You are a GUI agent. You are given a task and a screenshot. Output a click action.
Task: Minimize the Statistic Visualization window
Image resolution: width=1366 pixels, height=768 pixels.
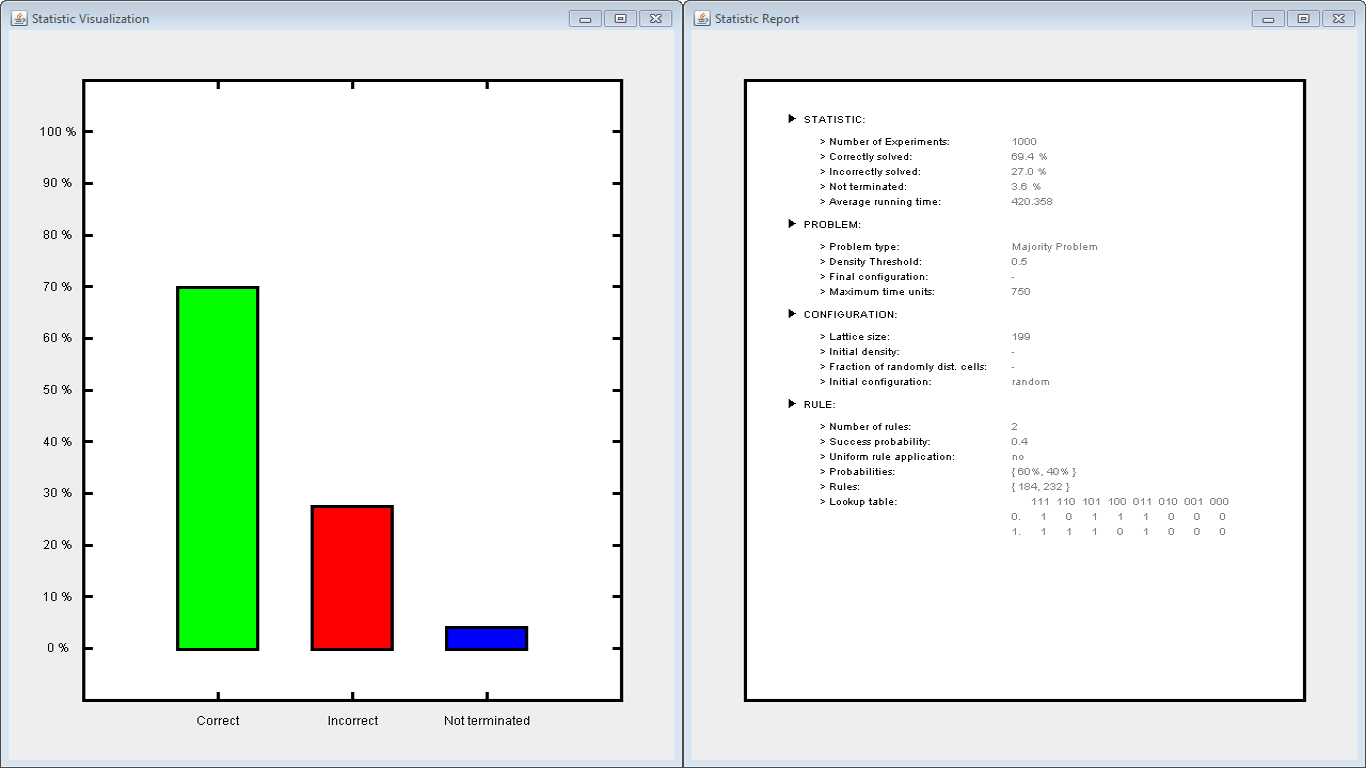[x=585, y=18]
